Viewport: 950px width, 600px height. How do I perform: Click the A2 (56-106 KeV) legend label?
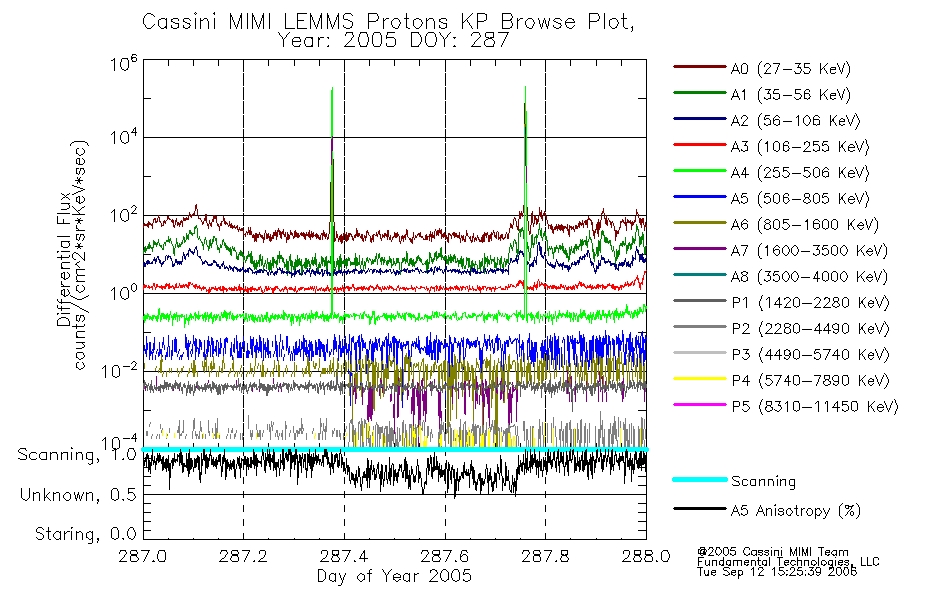[x=795, y=121]
